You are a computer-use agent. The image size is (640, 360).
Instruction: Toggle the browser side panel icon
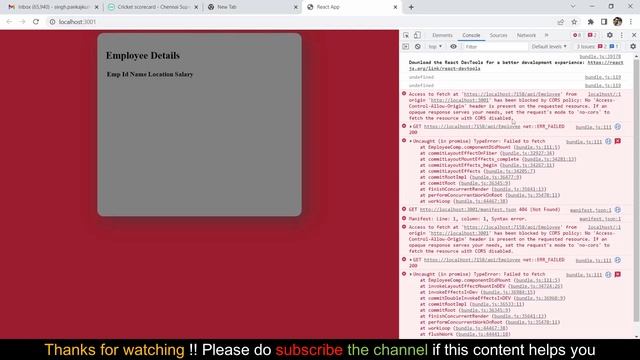coord(604,22)
